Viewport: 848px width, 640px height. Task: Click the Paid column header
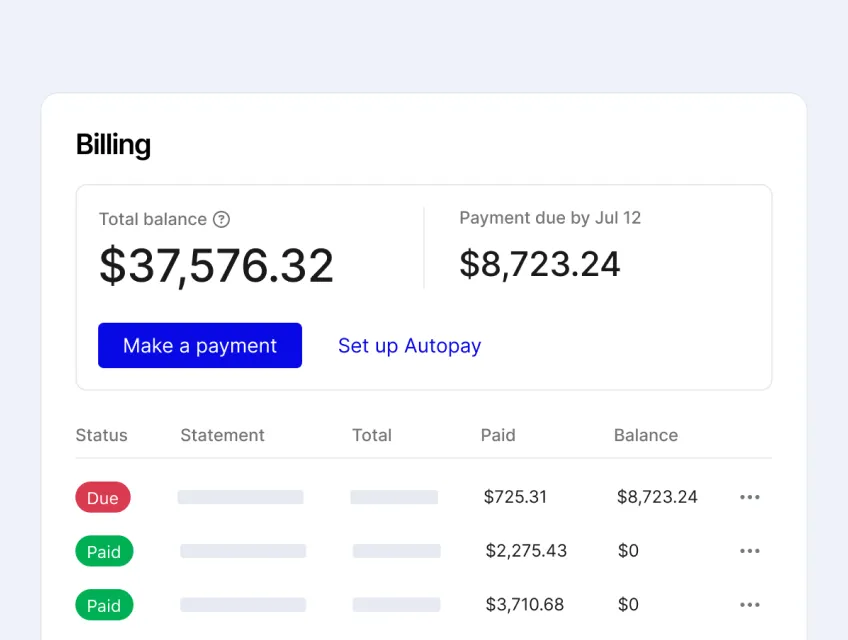coord(498,435)
